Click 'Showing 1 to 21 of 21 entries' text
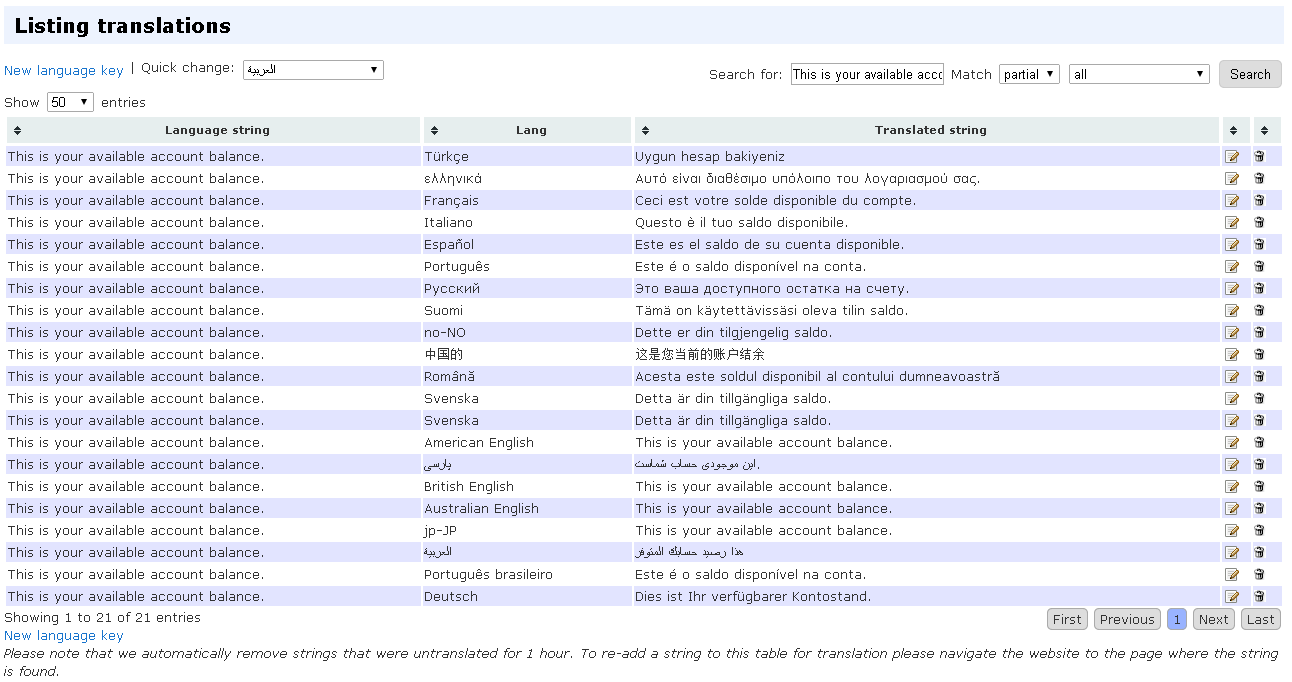Image resolution: width=1292 pixels, height=682 pixels. (x=102, y=617)
